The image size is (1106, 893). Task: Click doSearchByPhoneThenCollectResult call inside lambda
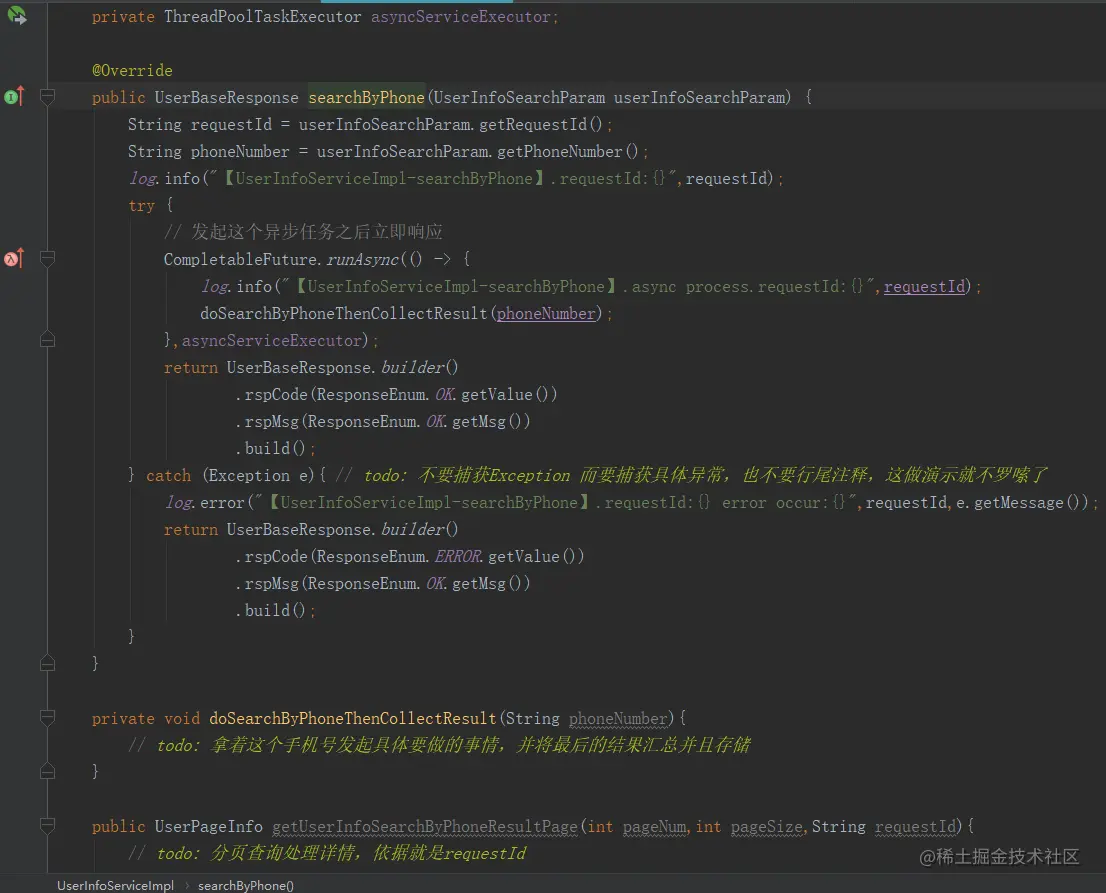point(344,313)
